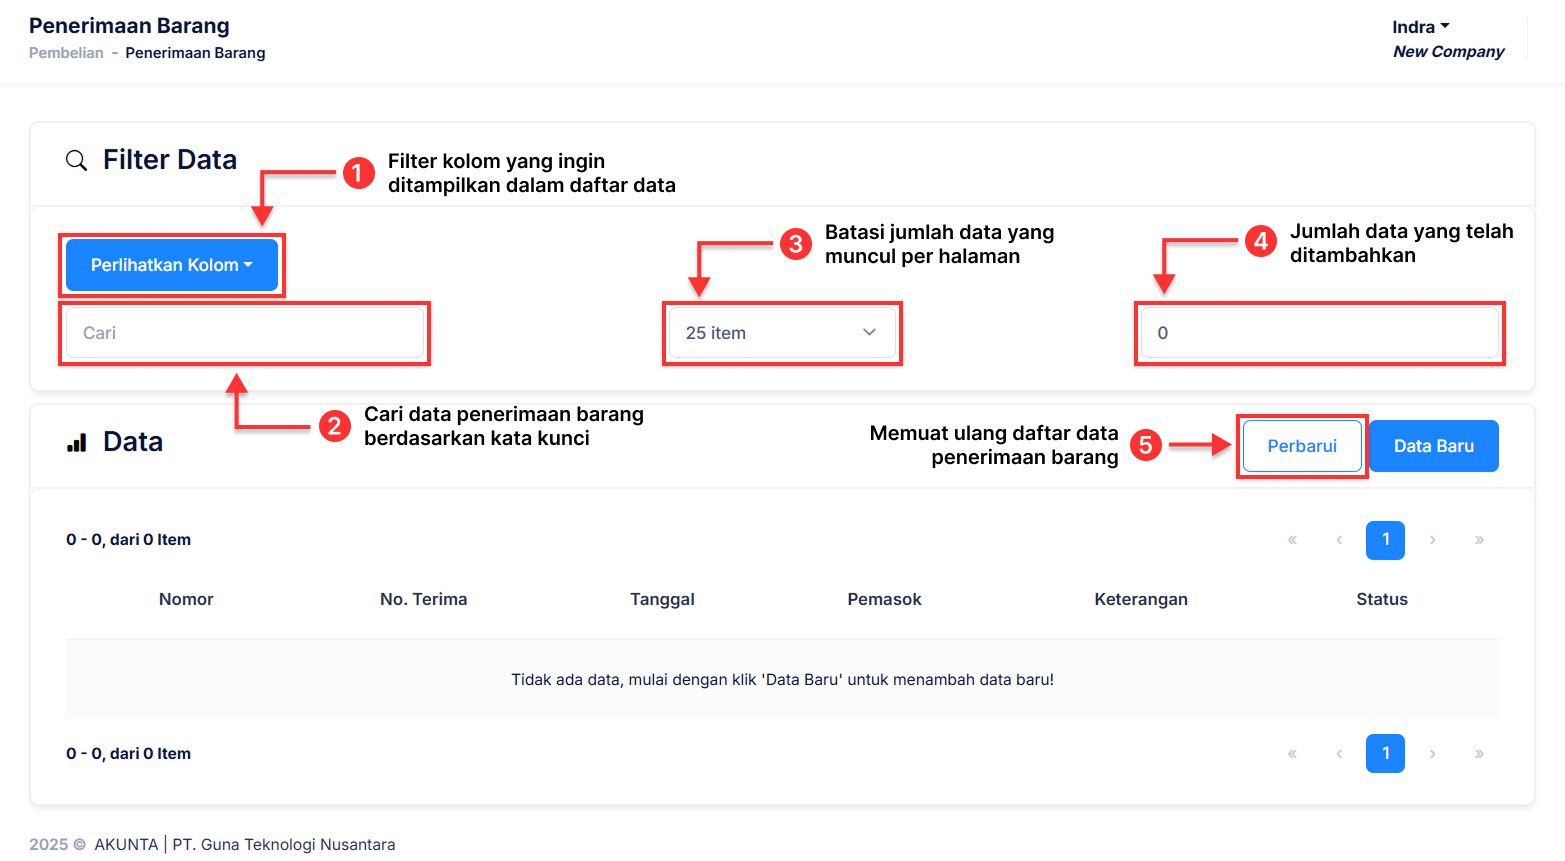The image size is (1565, 861).
Task: Focus the Cari search field
Action: click(x=245, y=333)
